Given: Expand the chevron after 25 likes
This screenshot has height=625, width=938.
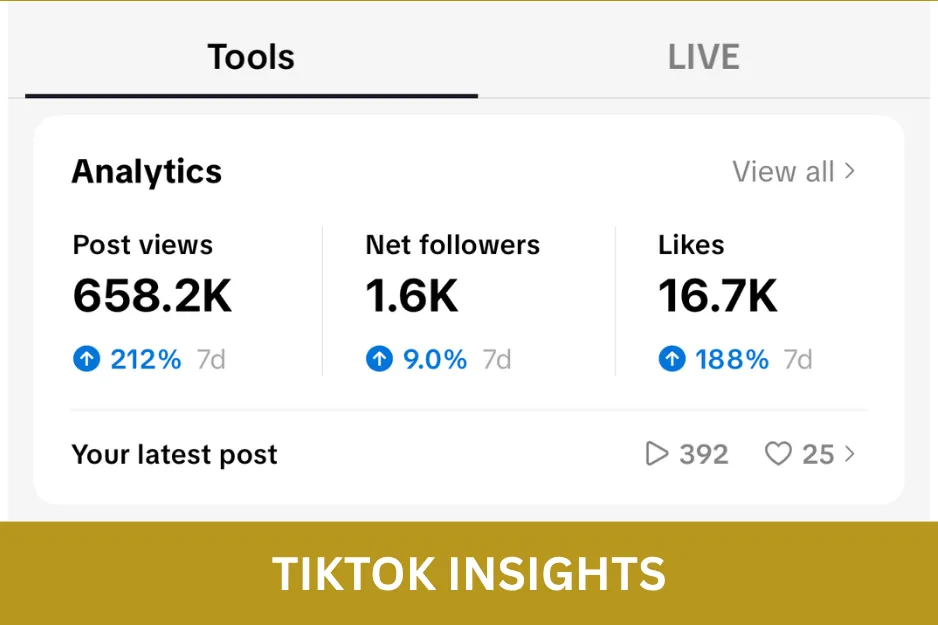Looking at the screenshot, I should pyautogui.click(x=849, y=454).
